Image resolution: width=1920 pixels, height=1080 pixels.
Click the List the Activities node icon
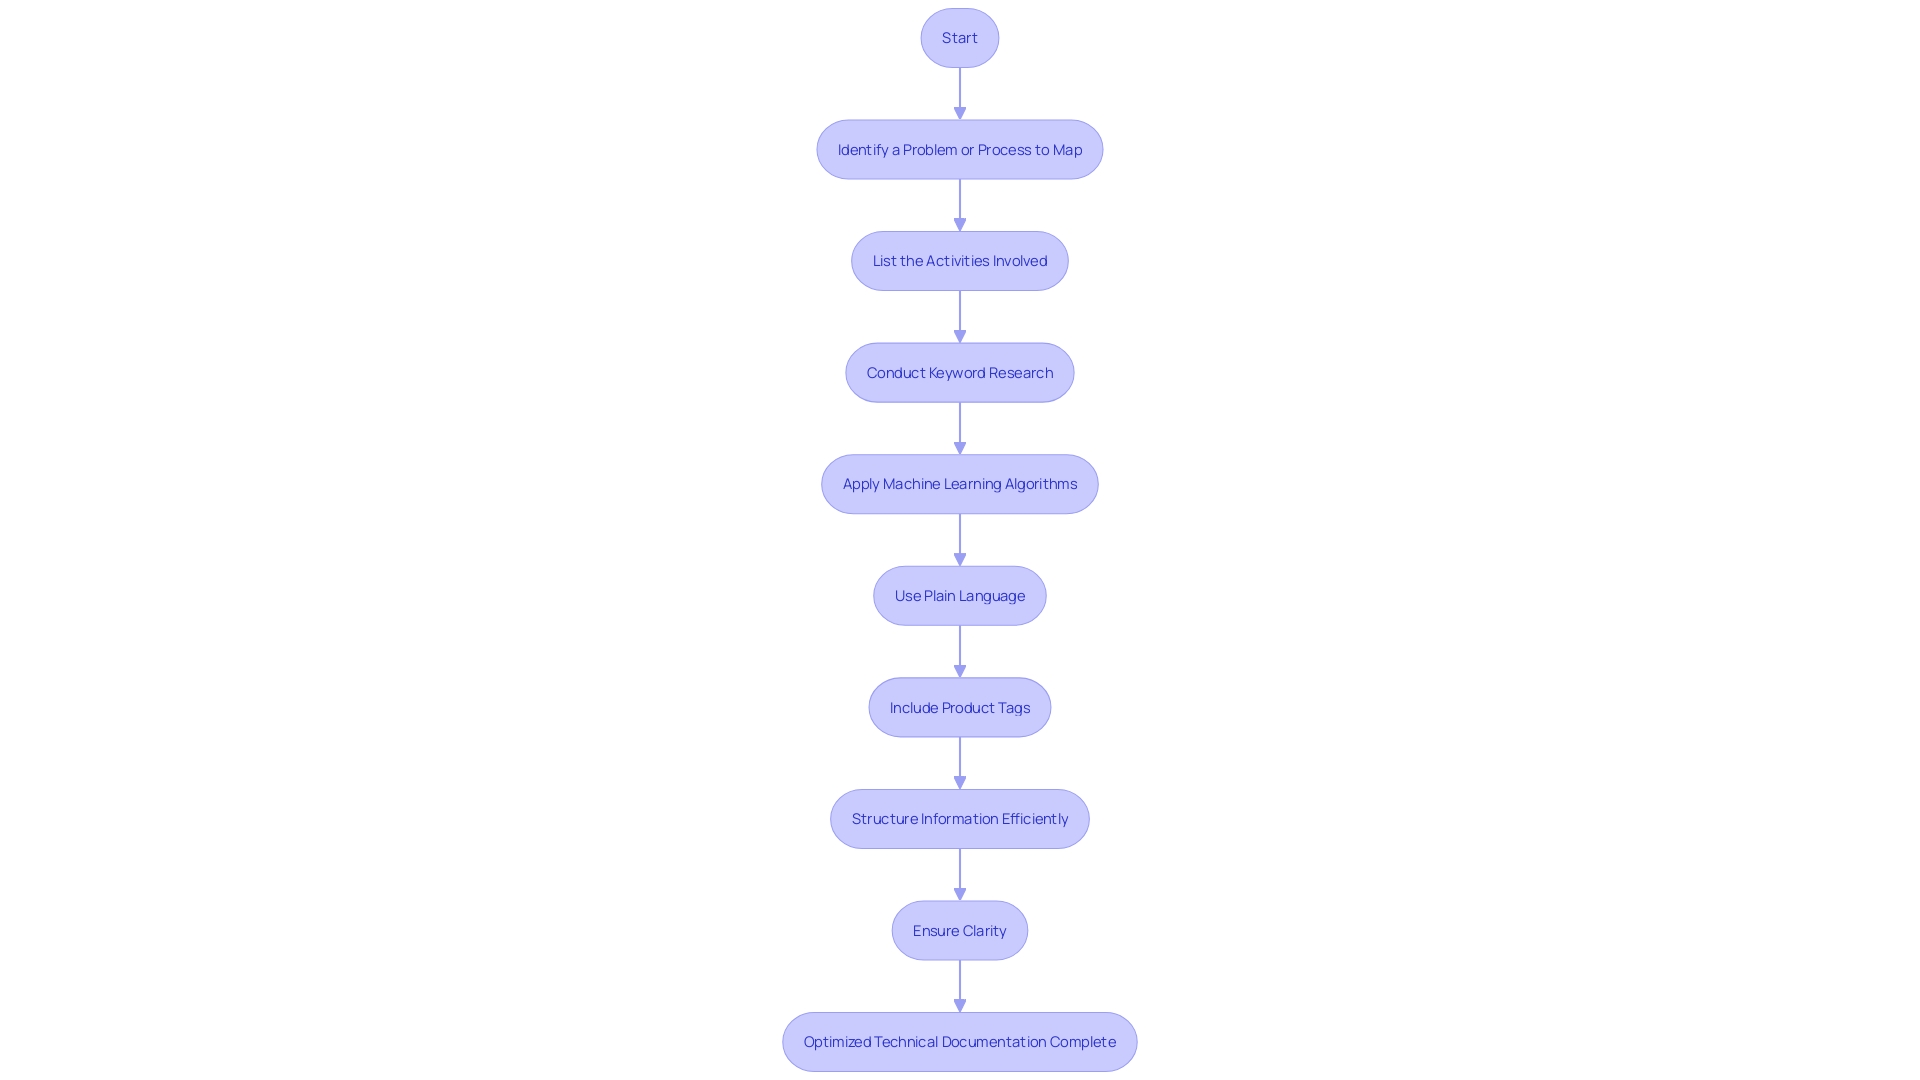[960, 260]
